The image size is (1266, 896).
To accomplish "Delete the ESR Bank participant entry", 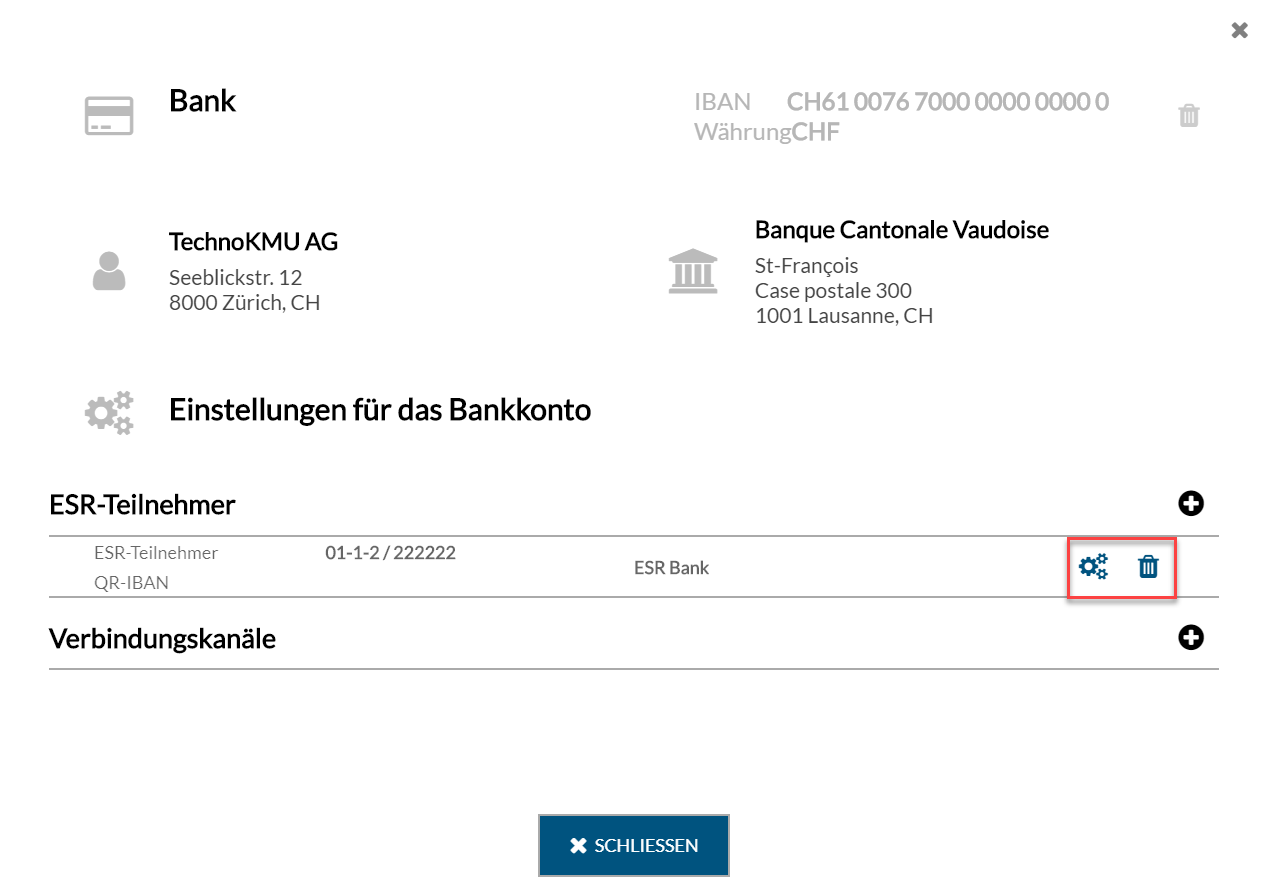I will click(x=1149, y=567).
